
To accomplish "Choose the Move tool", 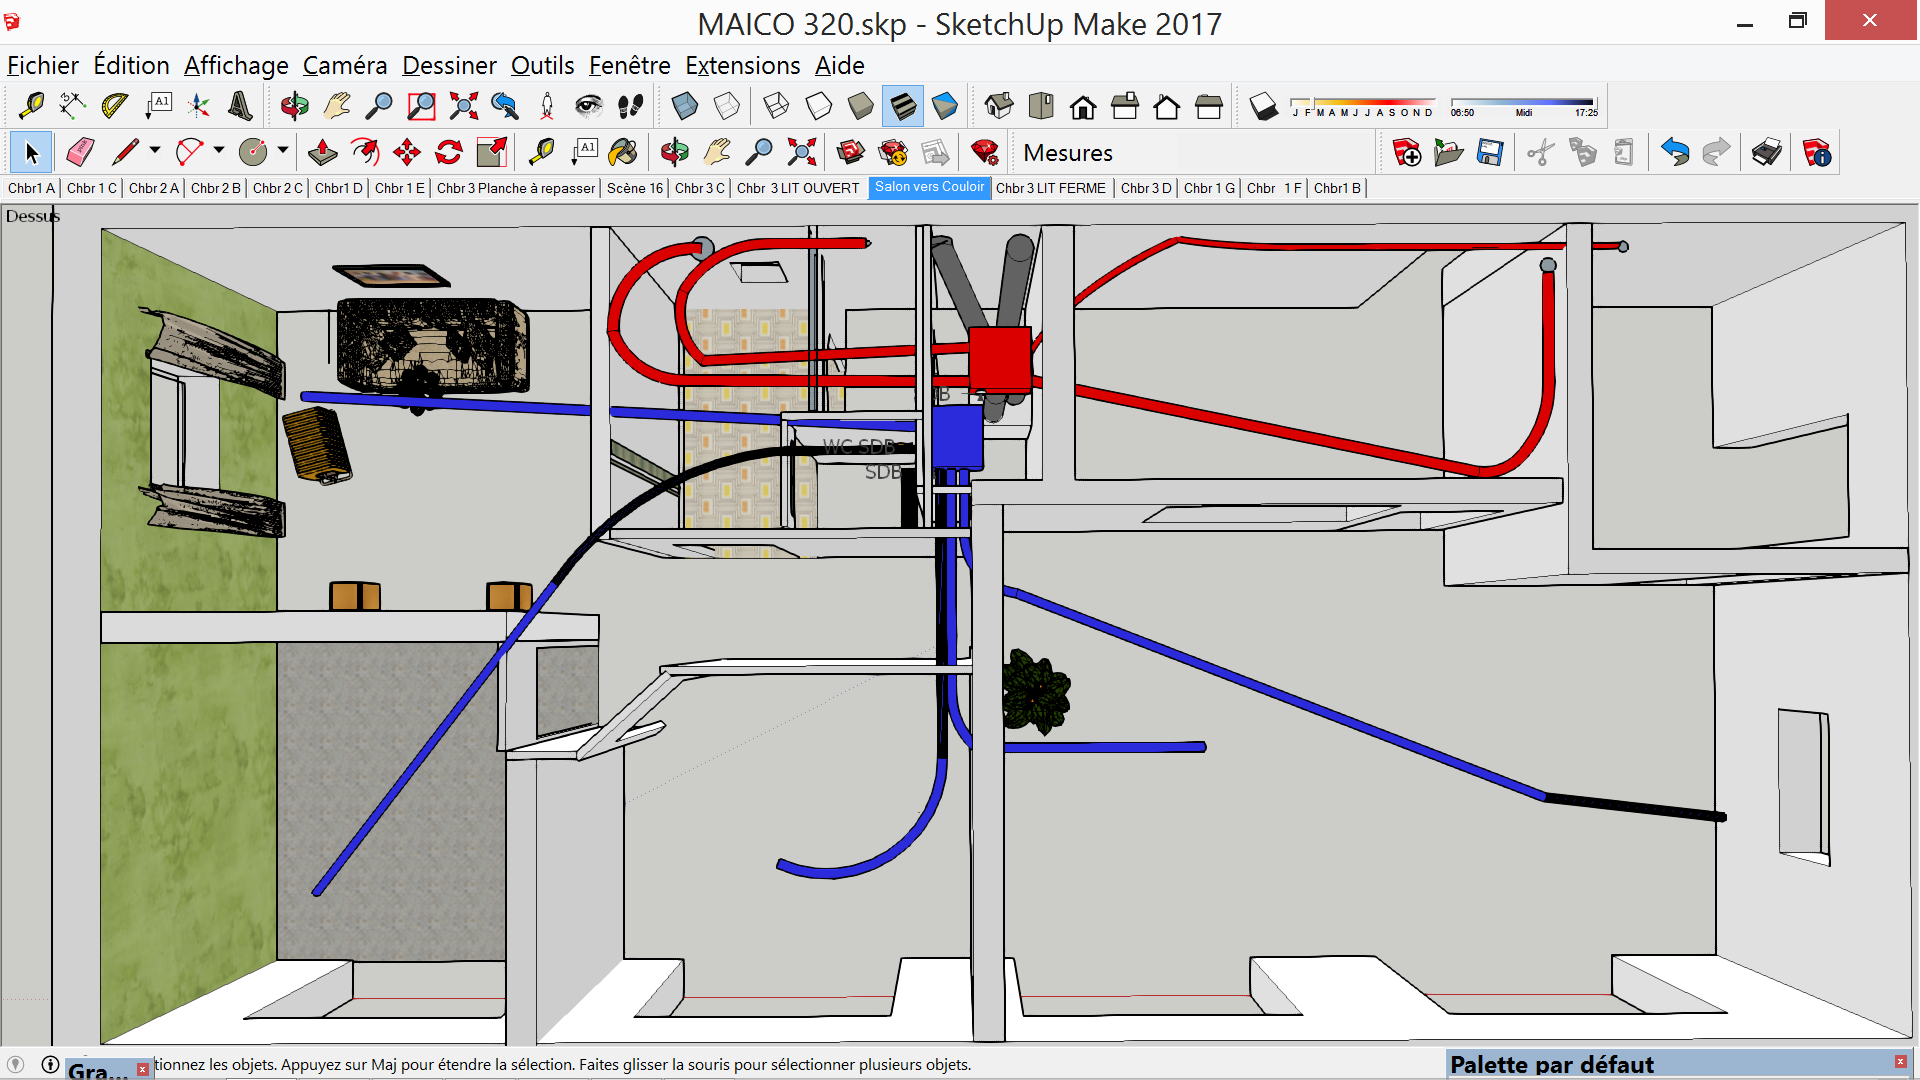I will click(x=407, y=153).
